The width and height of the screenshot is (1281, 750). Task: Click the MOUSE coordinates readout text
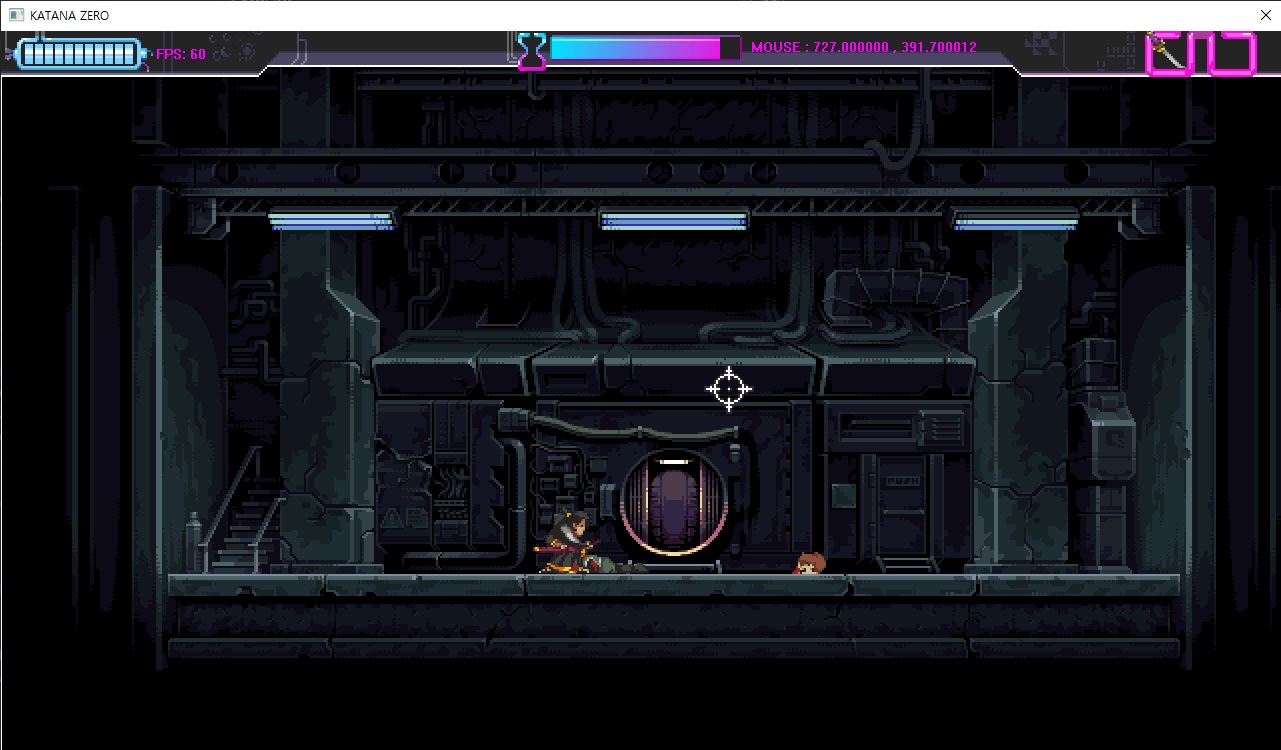(864, 47)
